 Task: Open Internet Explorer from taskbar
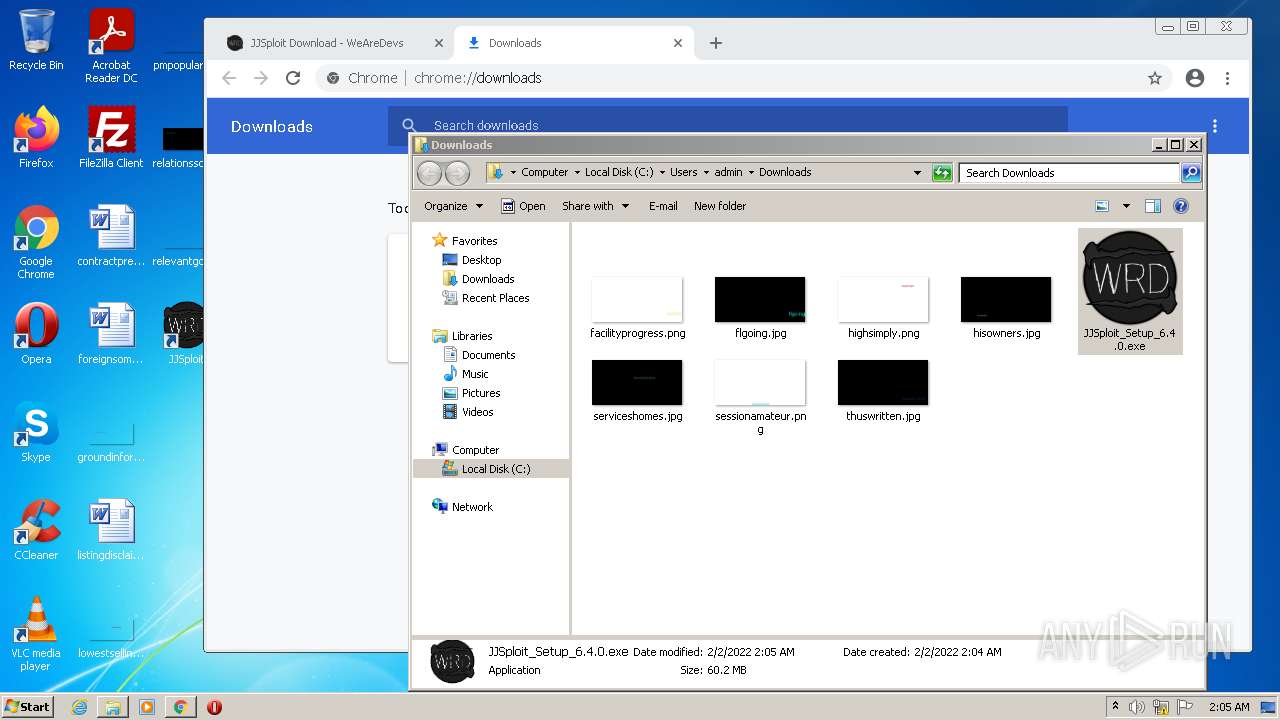tap(79, 707)
